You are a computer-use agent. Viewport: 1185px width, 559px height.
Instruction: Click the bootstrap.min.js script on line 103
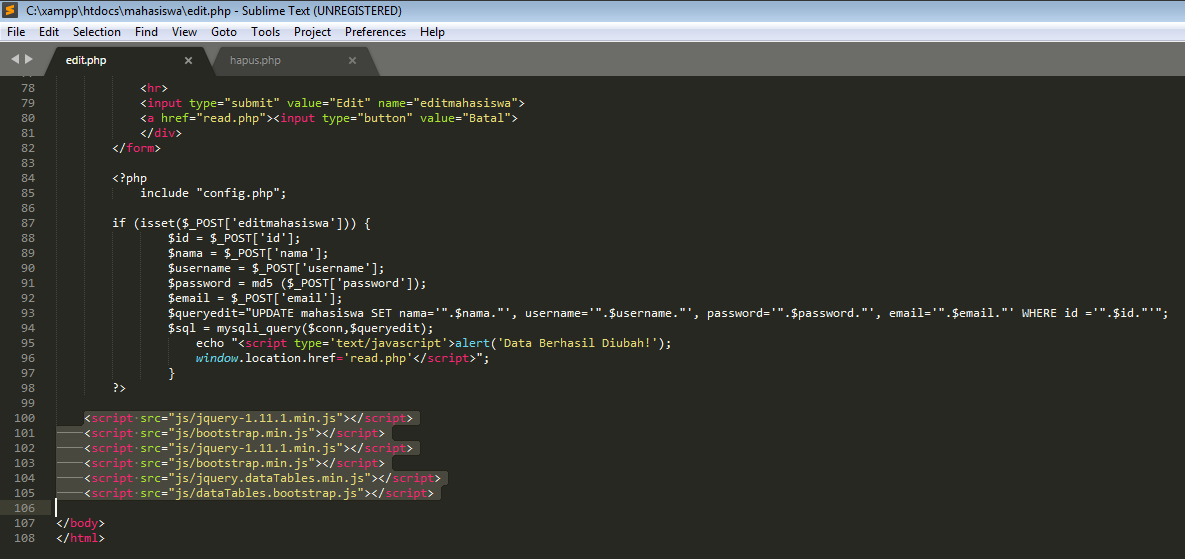234,463
